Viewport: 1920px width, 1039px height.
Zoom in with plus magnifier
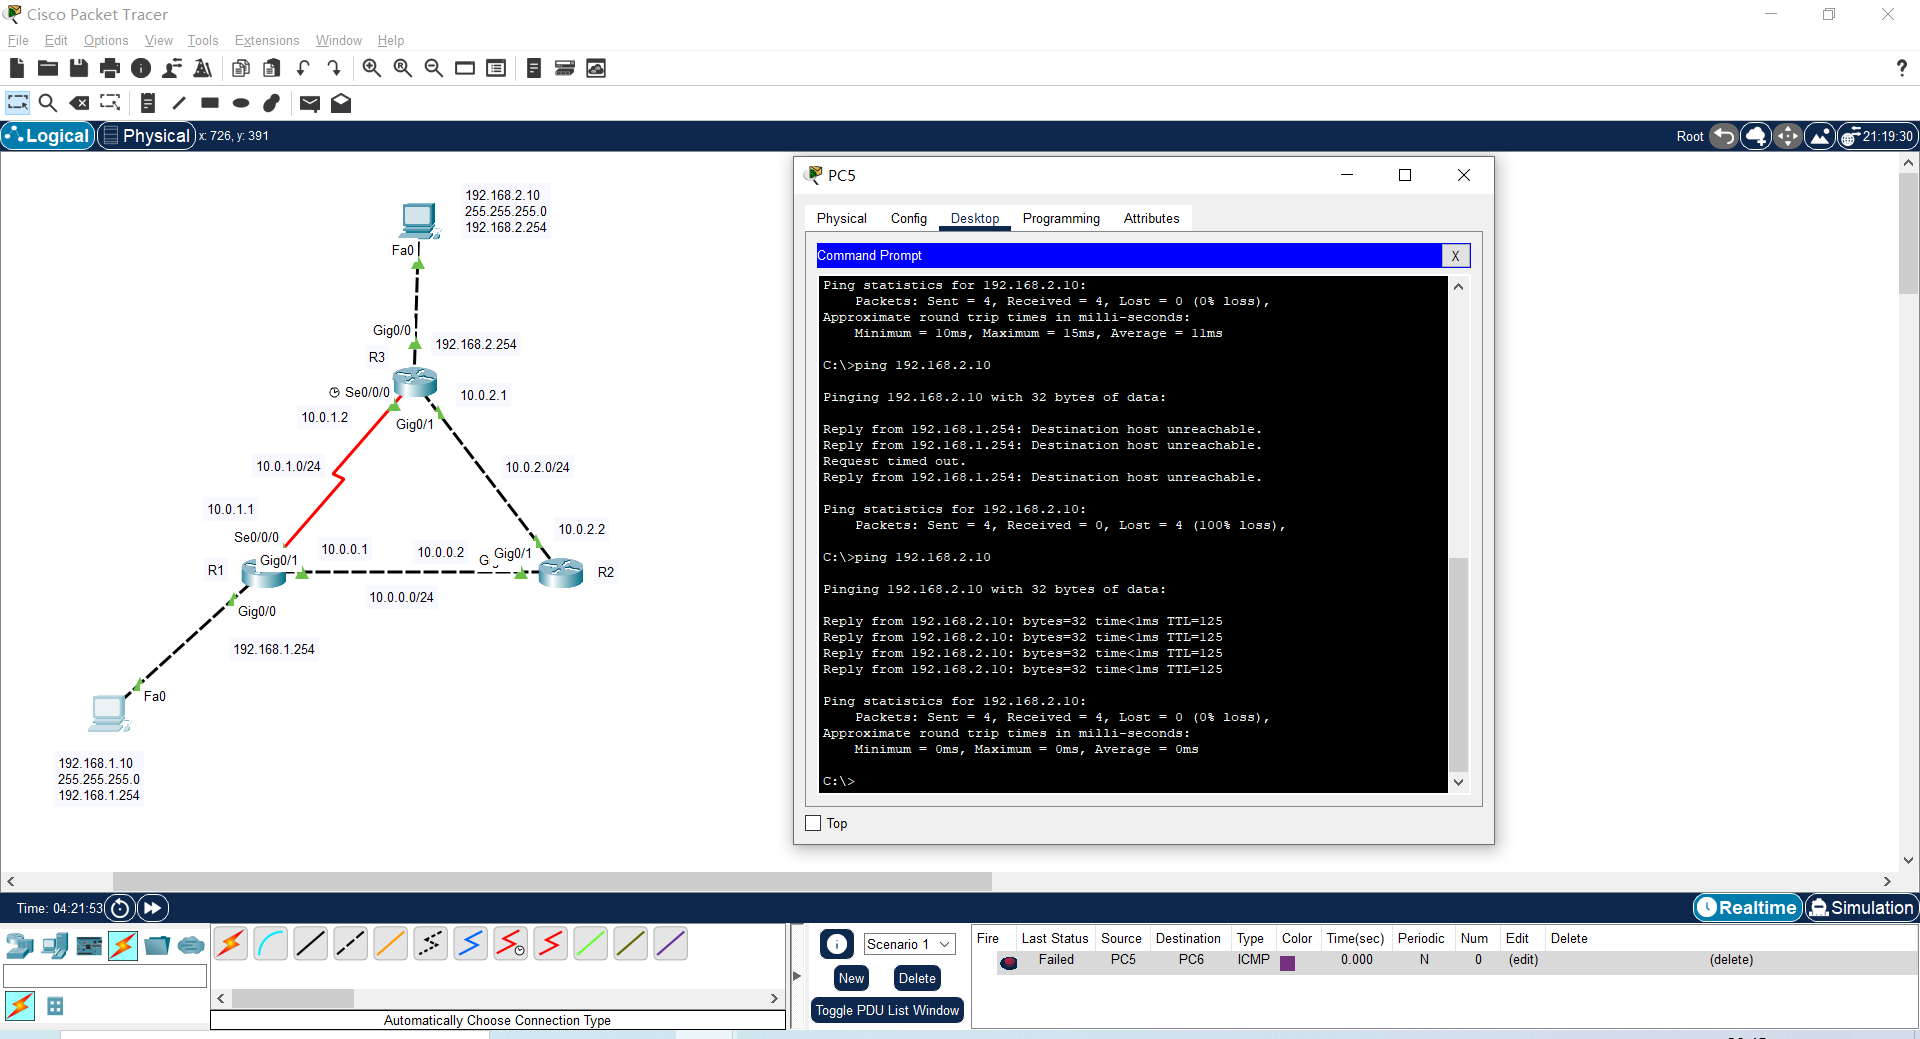click(371, 68)
